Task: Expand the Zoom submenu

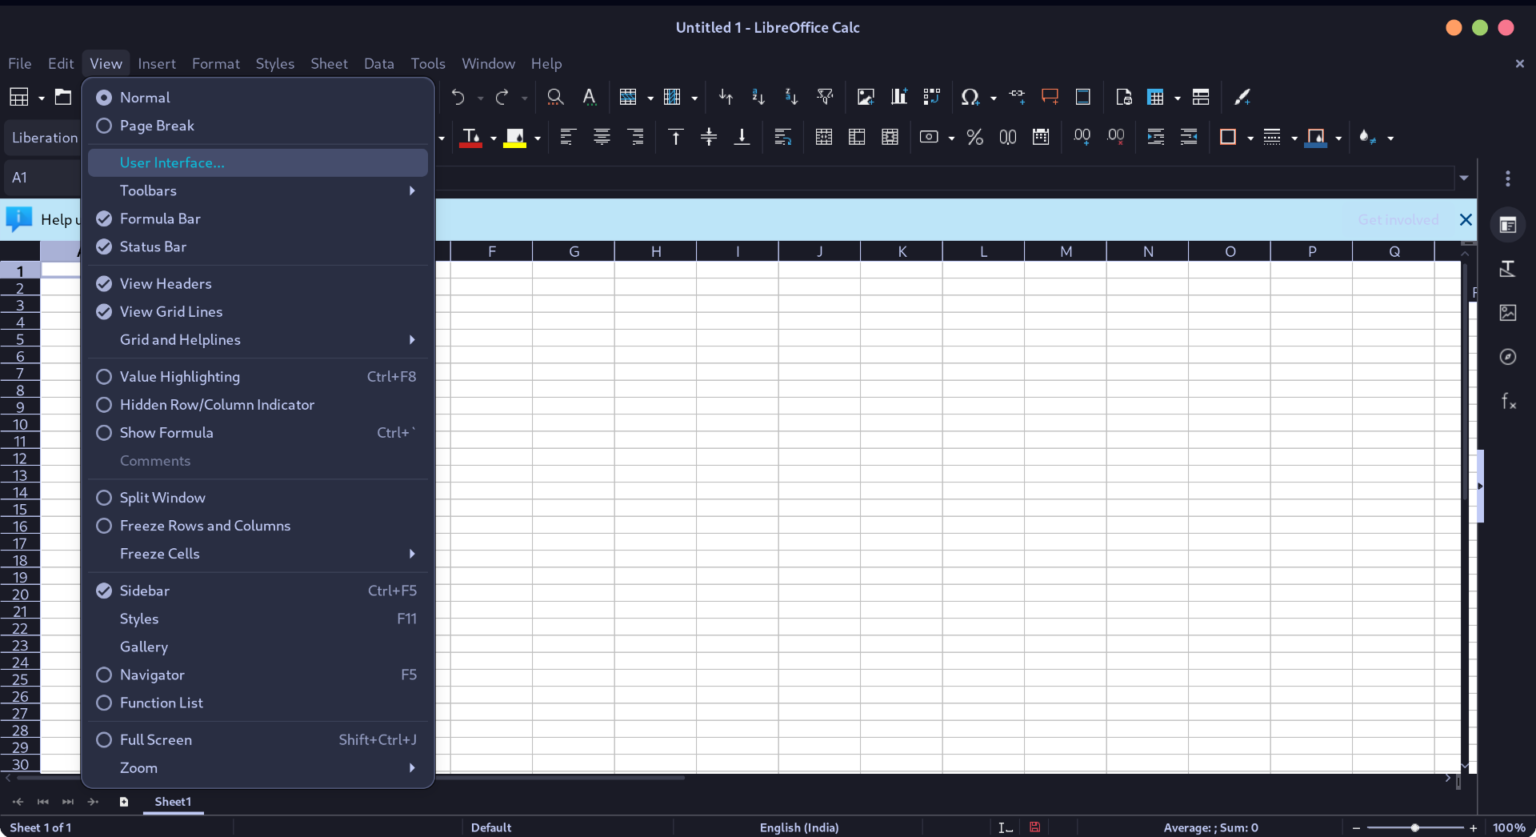Action: click(x=138, y=767)
